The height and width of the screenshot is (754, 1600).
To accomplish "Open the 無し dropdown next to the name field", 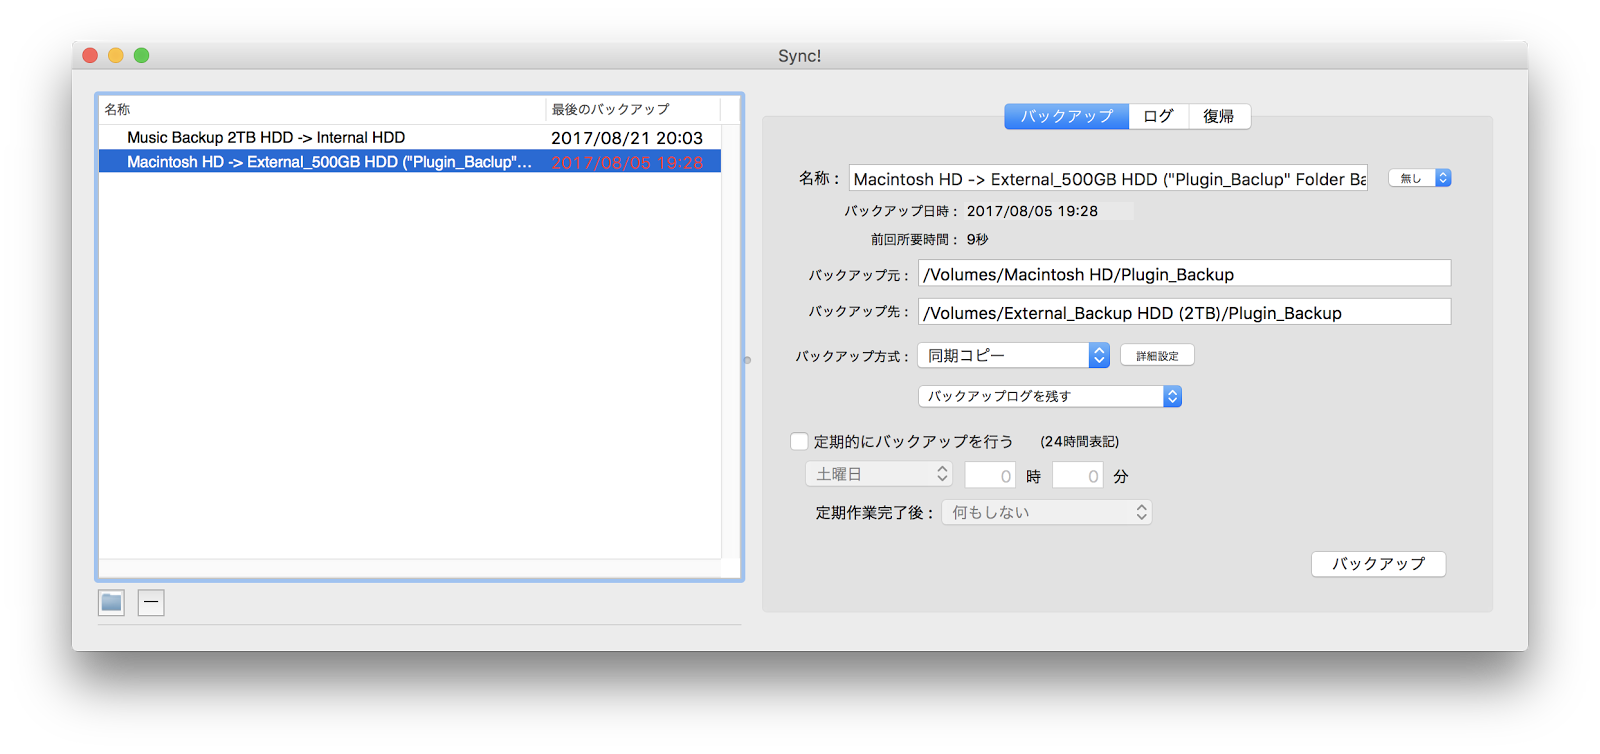I will pos(1420,178).
